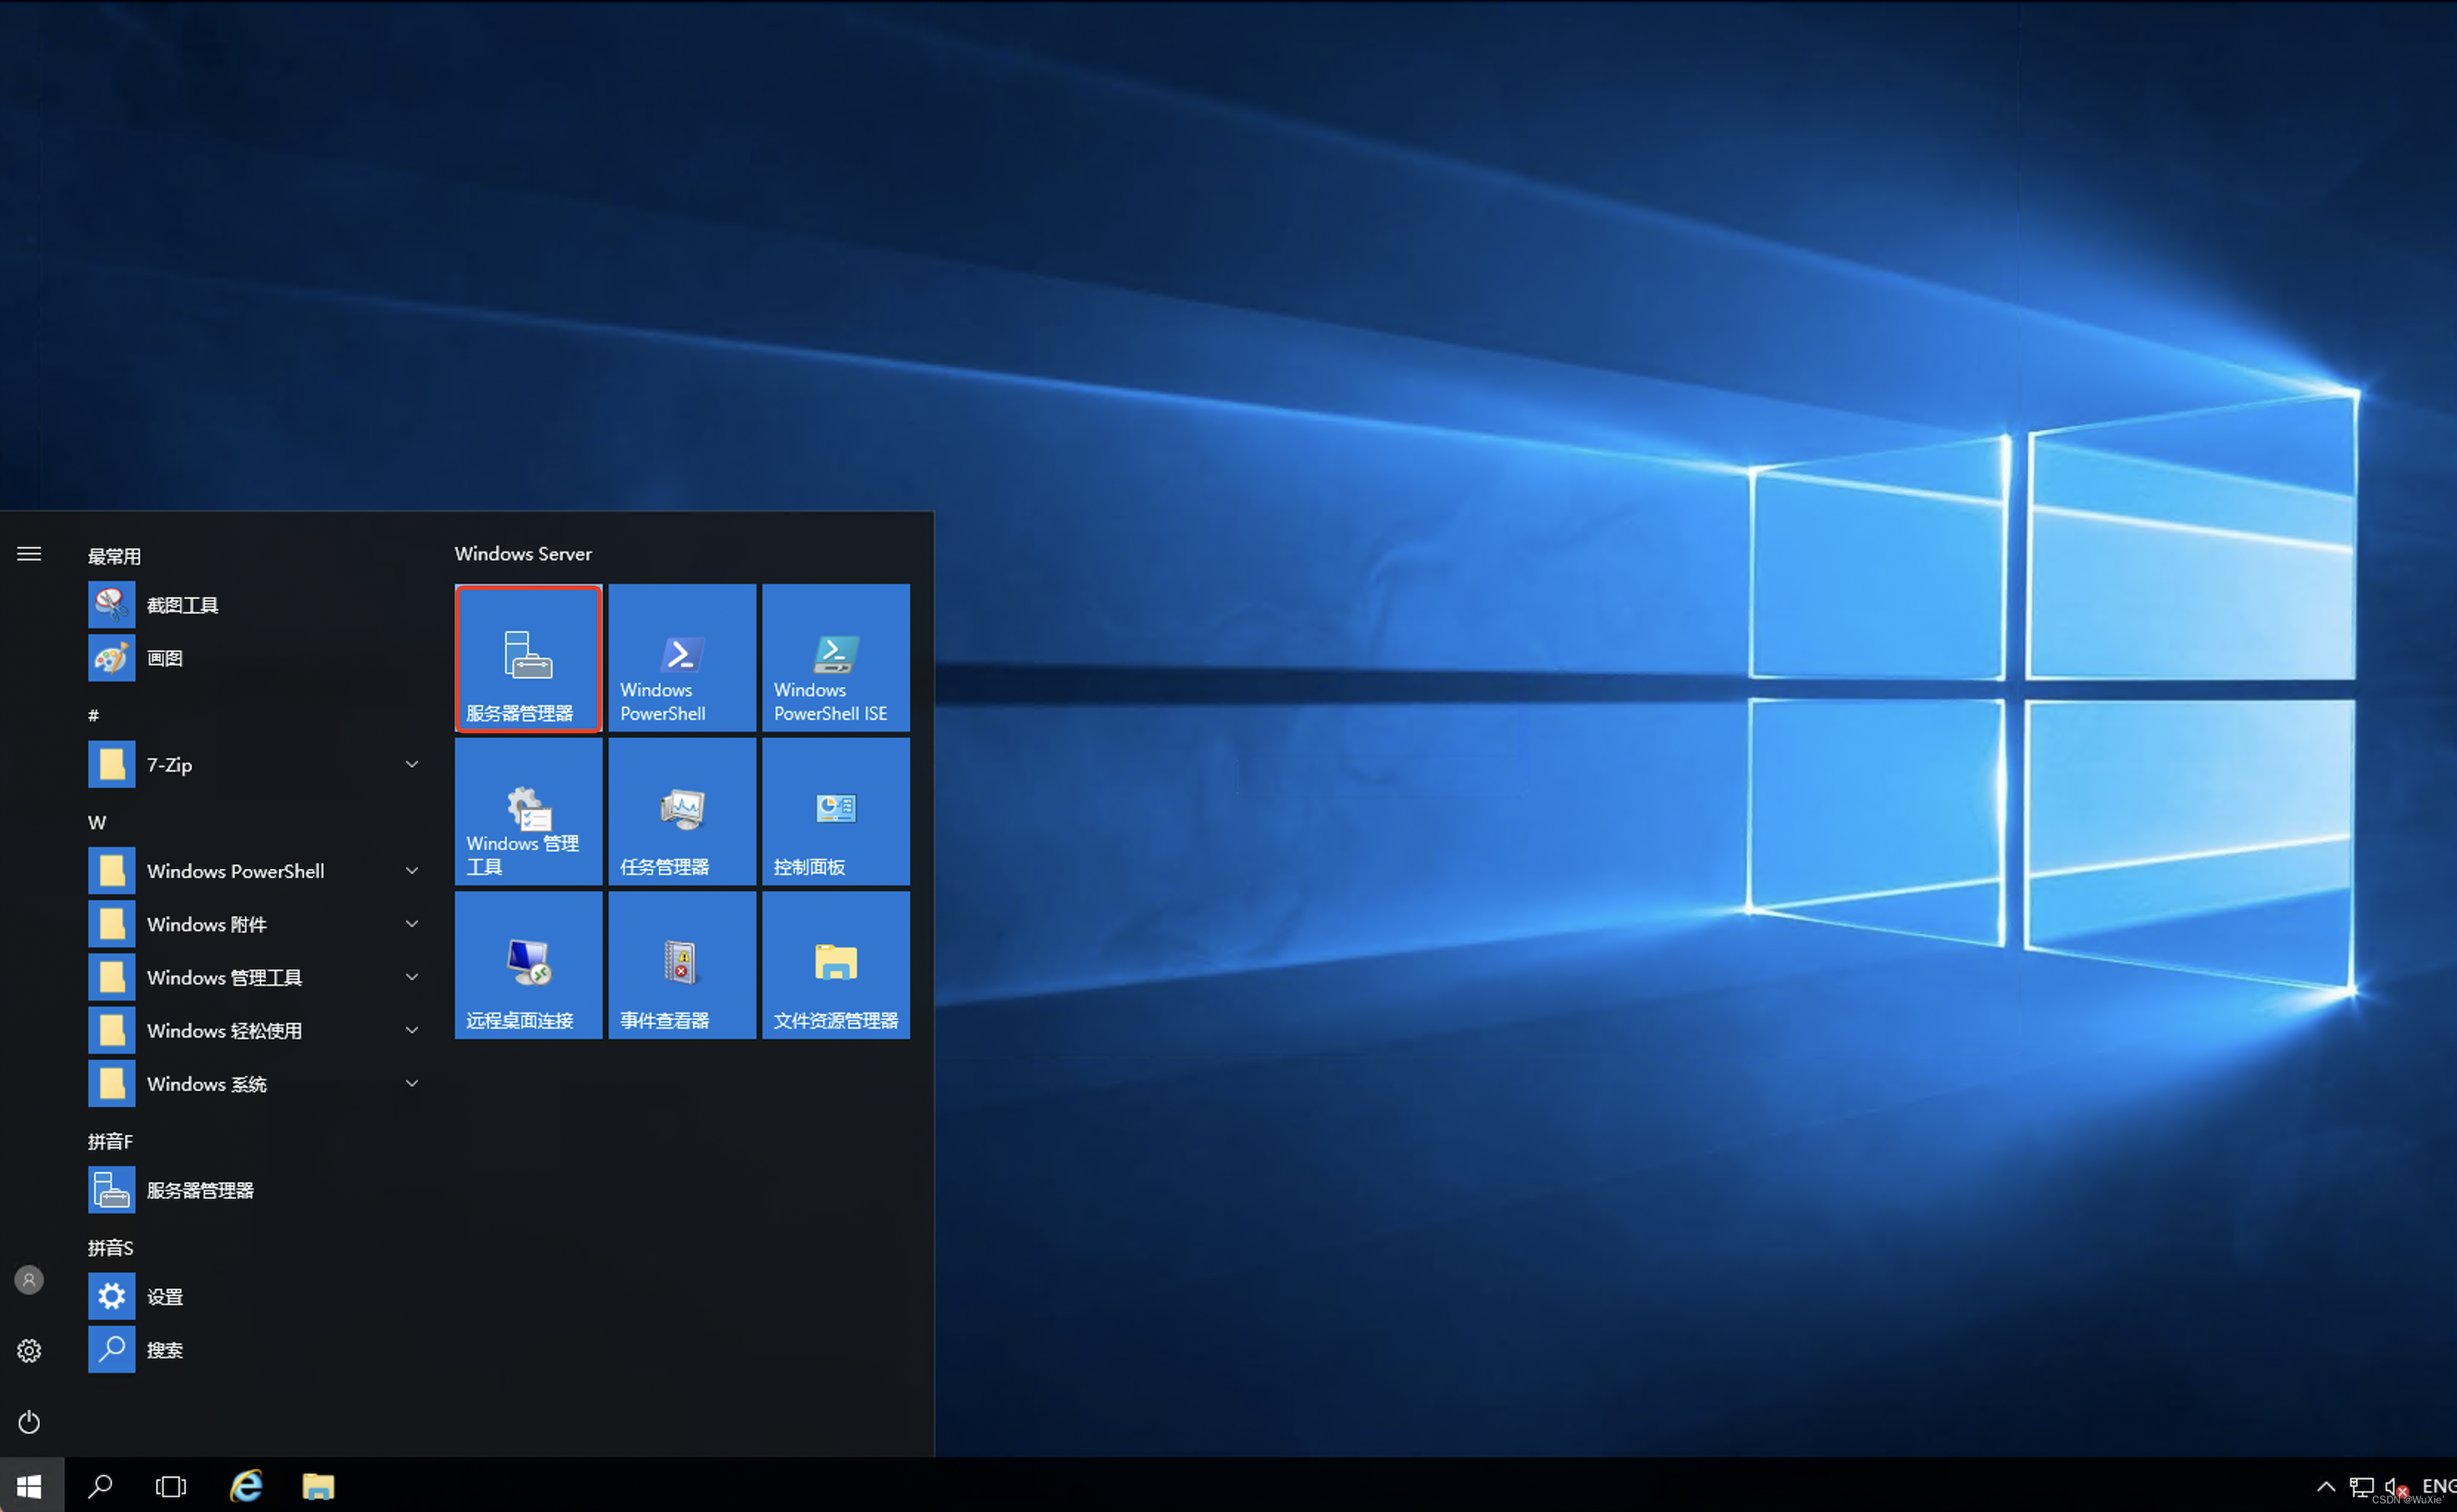Open the 文件资源管理器 tile
Image resolution: width=2457 pixels, height=1512 pixels.
836,965
